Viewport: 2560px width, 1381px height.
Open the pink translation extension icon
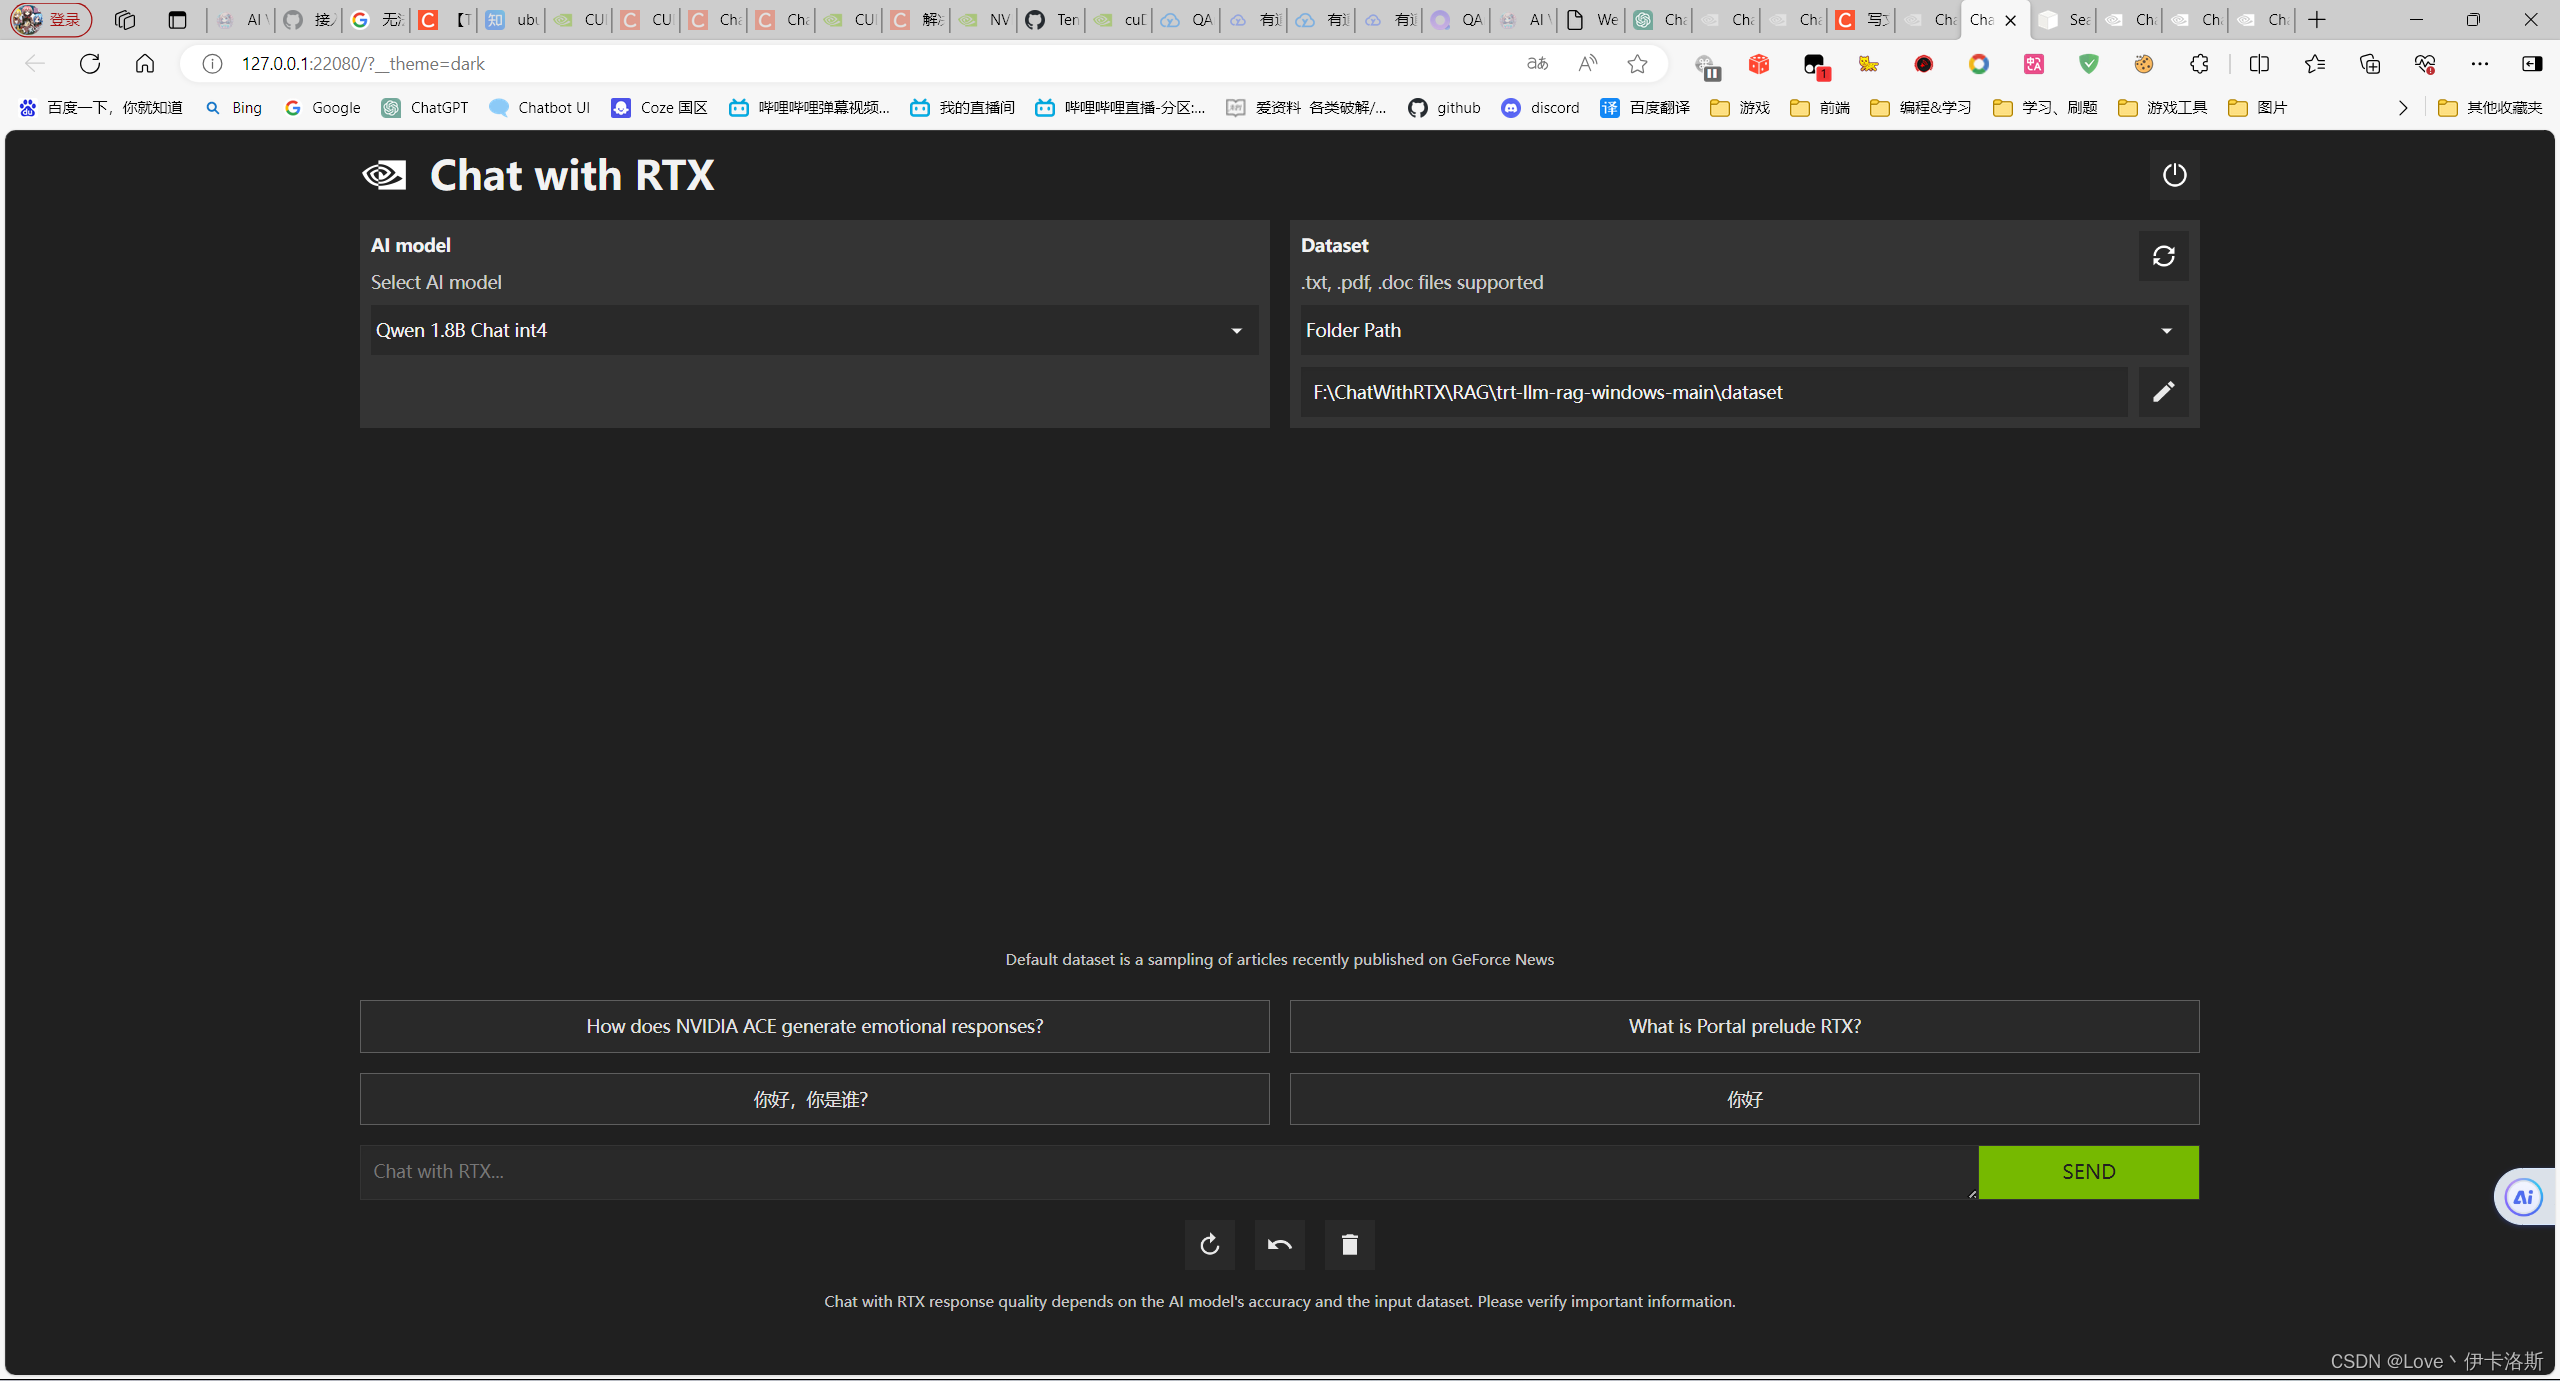[x=2034, y=64]
